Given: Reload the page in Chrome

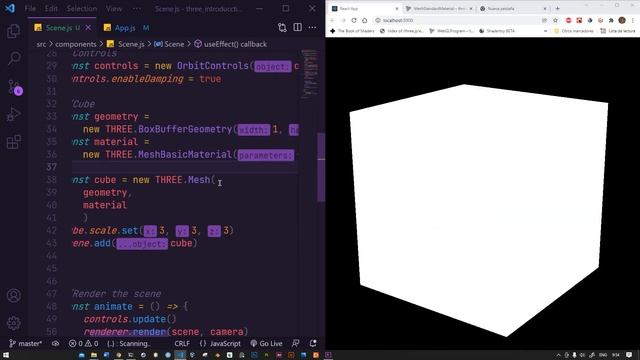Looking at the screenshot, I should click(x=354, y=20).
